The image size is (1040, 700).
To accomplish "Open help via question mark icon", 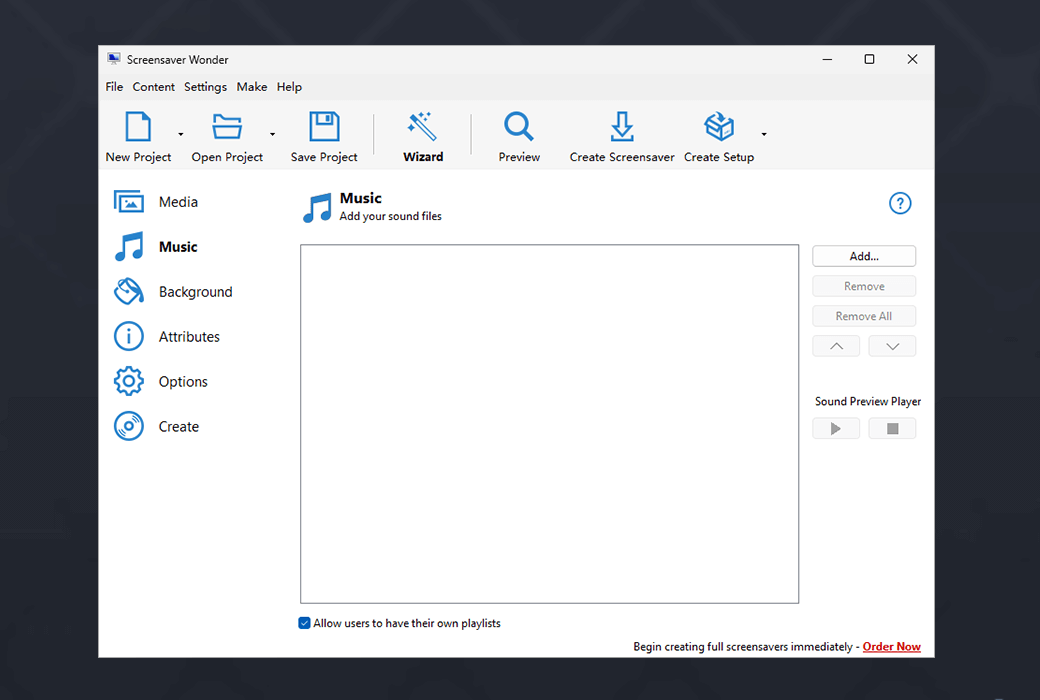I will click(900, 203).
